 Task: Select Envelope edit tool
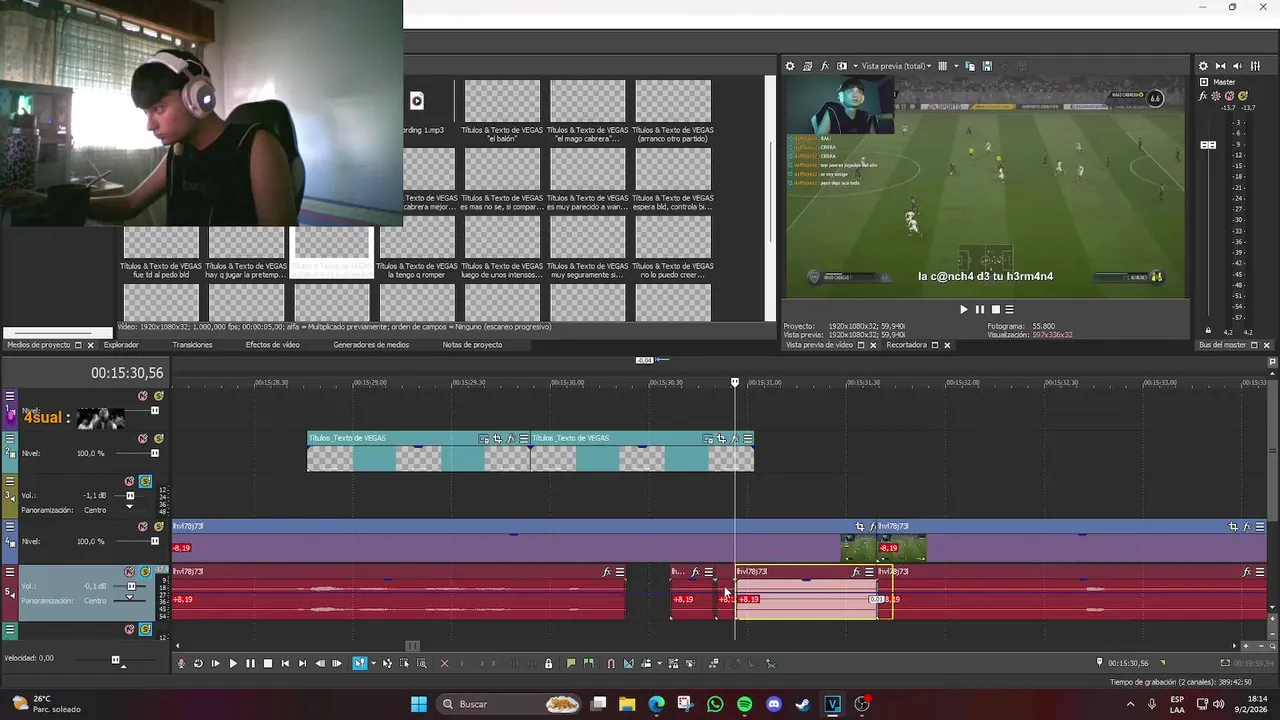[387, 663]
